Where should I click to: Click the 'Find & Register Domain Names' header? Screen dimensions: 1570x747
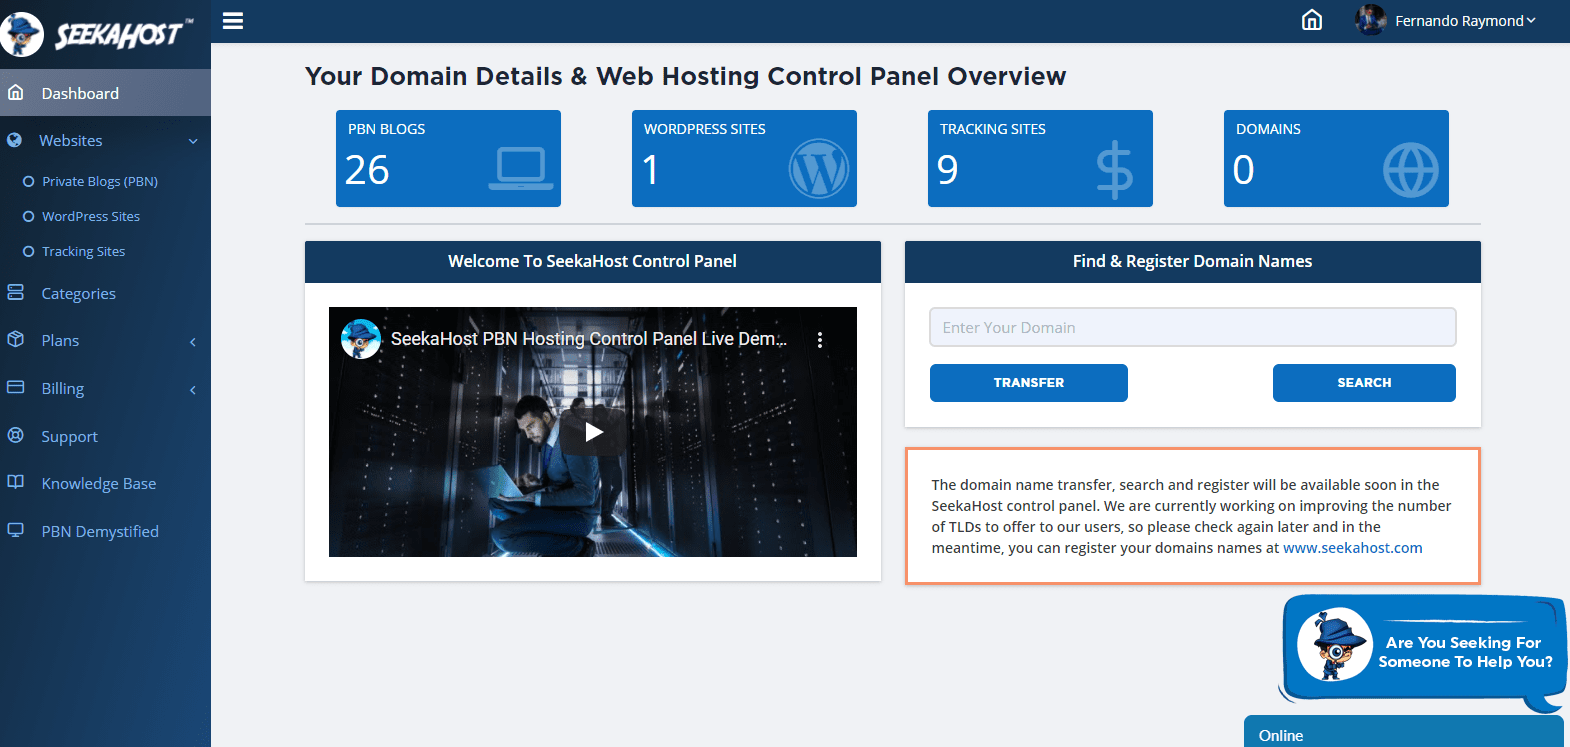tap(1193, 262)
